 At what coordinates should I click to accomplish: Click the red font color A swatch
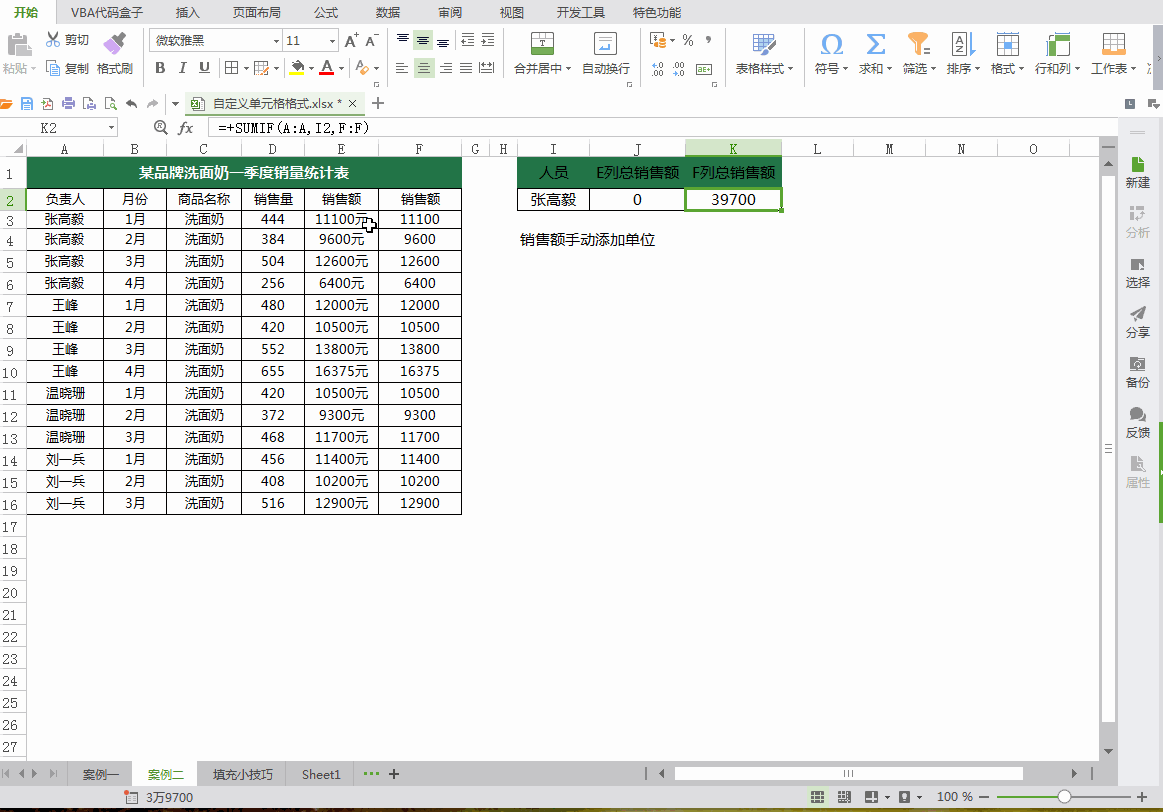[327, 68]
